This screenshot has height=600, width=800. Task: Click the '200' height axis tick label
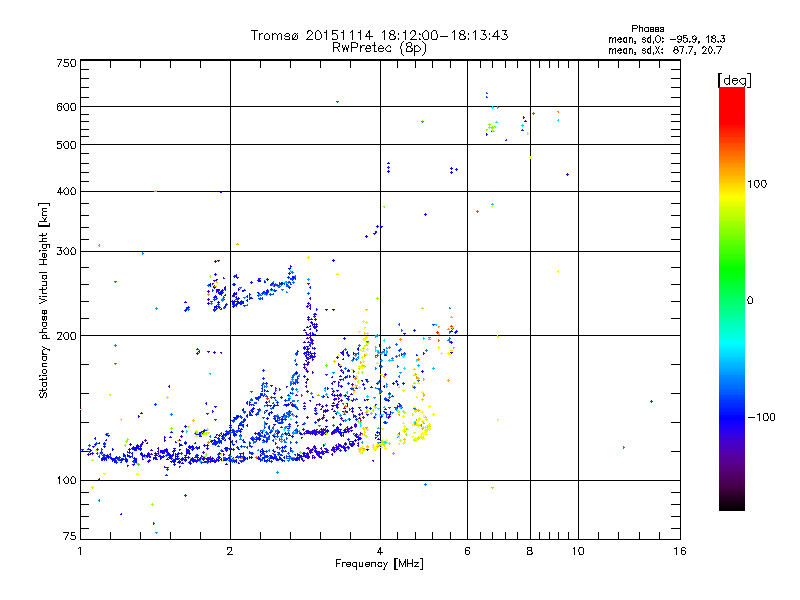tap(66, 336)
